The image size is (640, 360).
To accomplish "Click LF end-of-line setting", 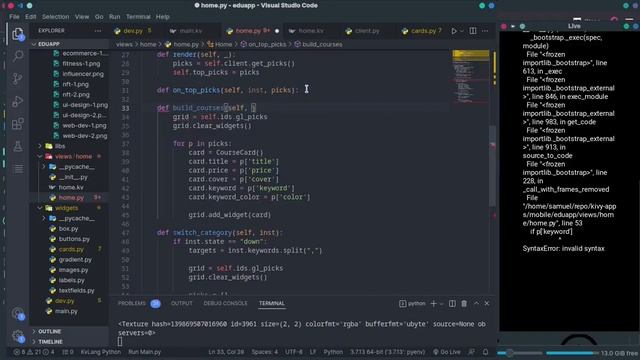I will 313,352.
